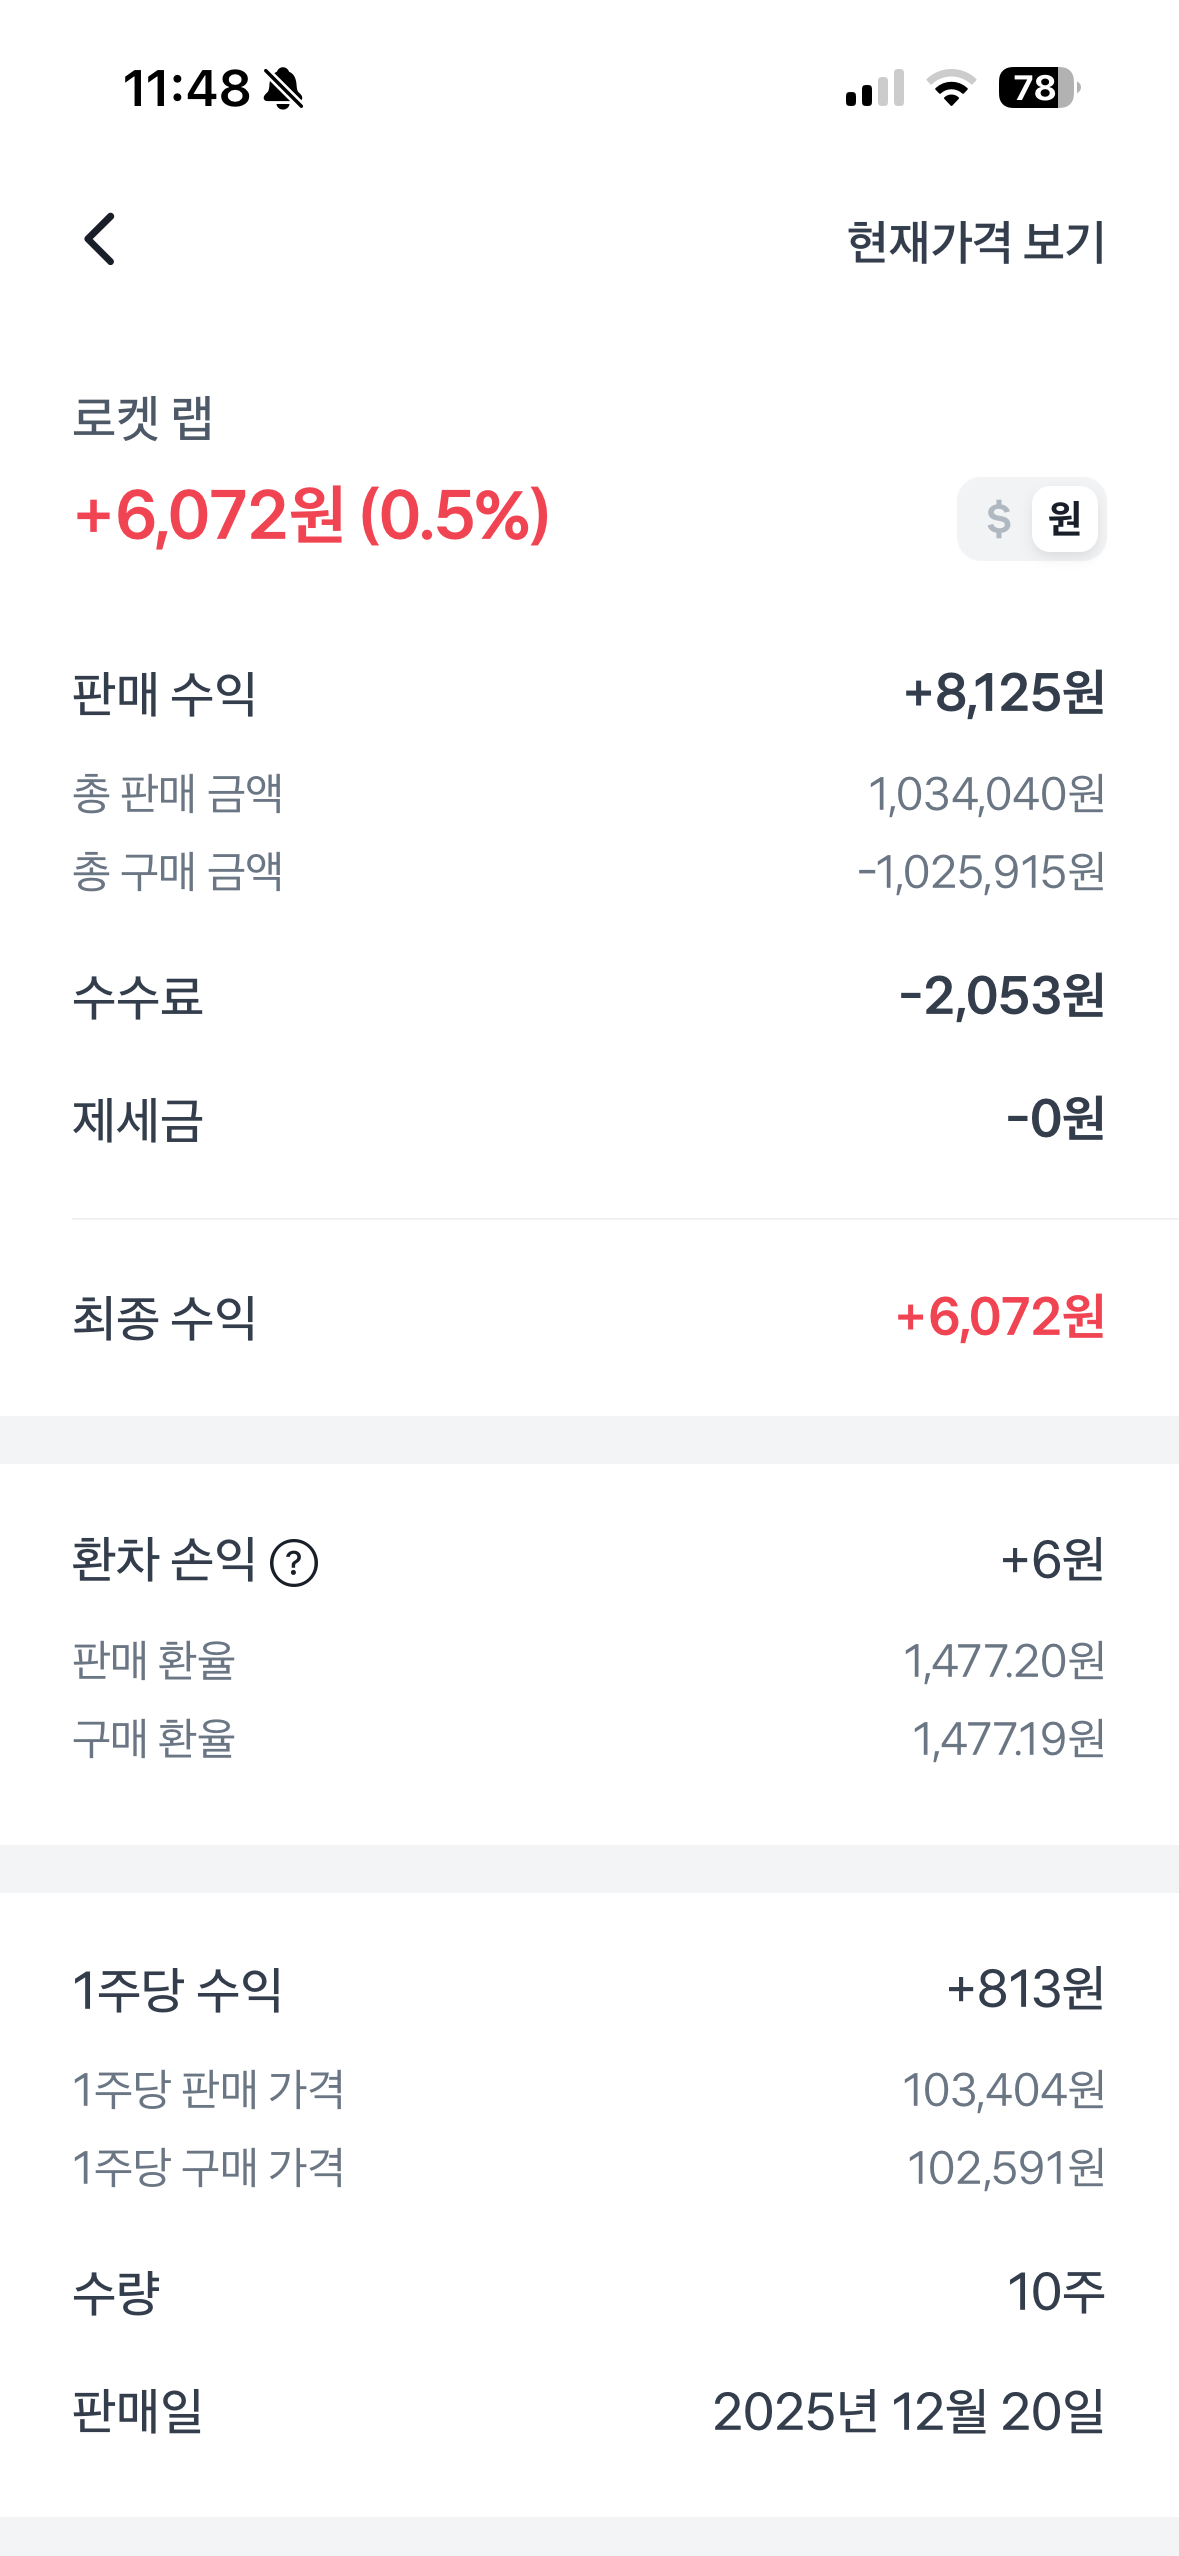
Task: Tap the 11:48 clock in status bar
Action: pyautogui.click(x=186, y=89)
